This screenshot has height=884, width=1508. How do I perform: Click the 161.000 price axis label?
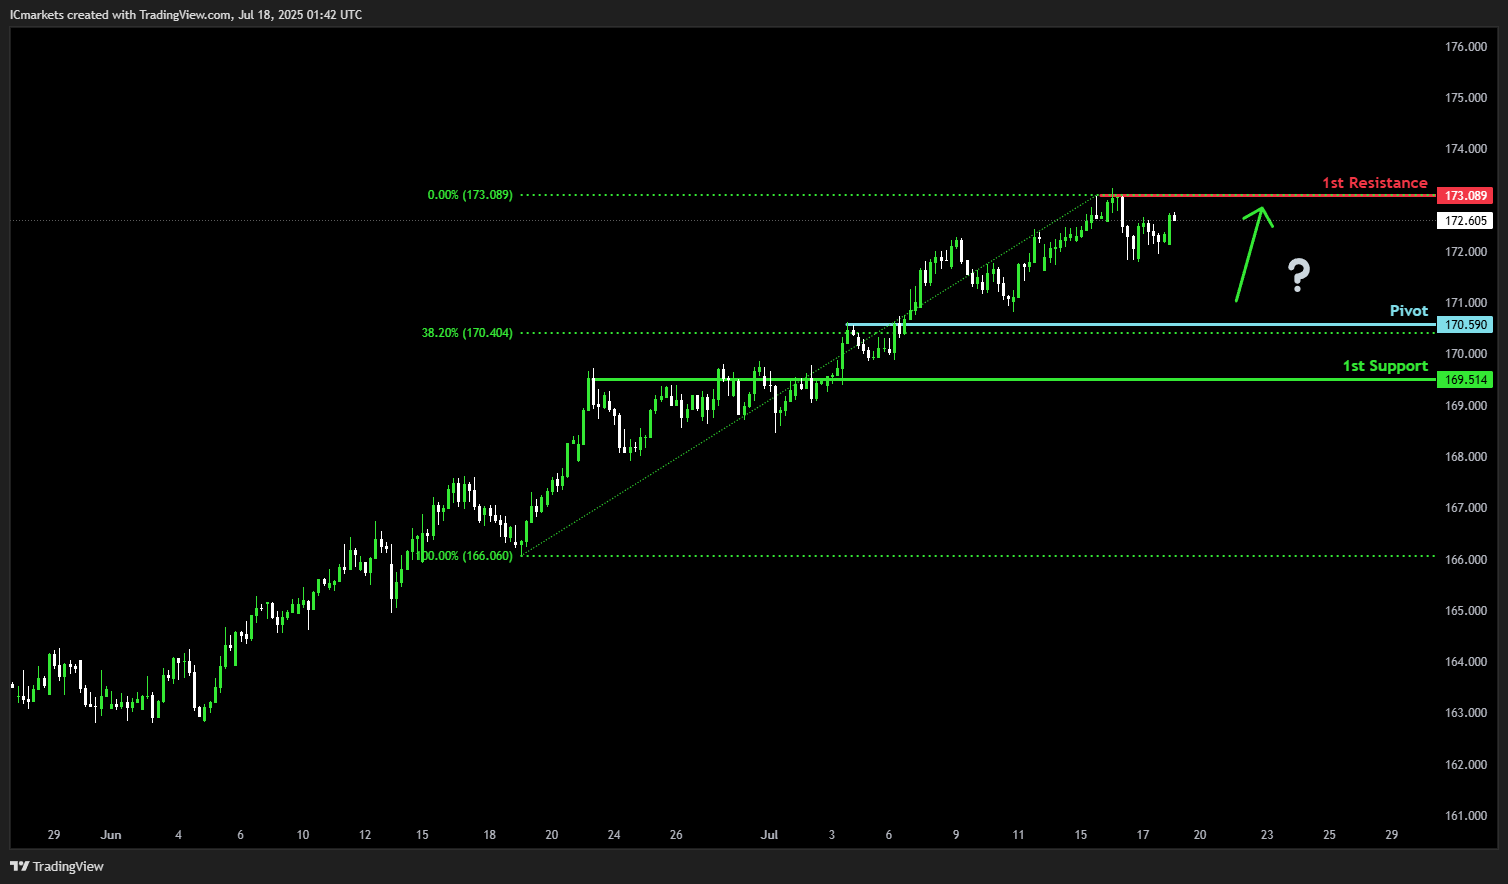point(1466,816)
